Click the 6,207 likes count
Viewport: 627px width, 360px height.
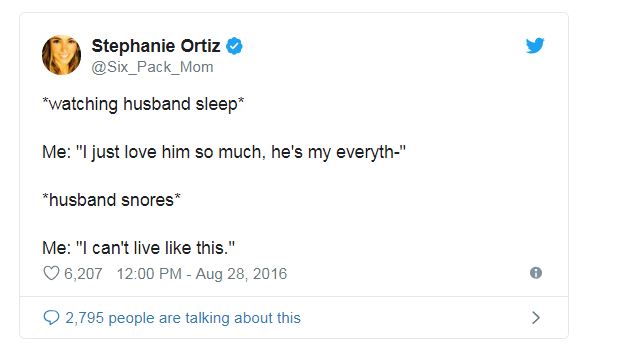click(83, 274)
